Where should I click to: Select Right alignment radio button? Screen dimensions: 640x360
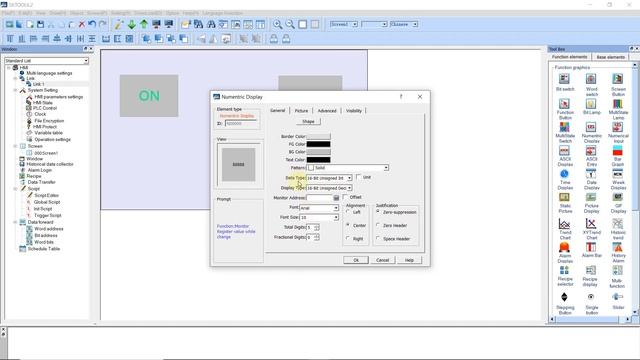[348, 238]
